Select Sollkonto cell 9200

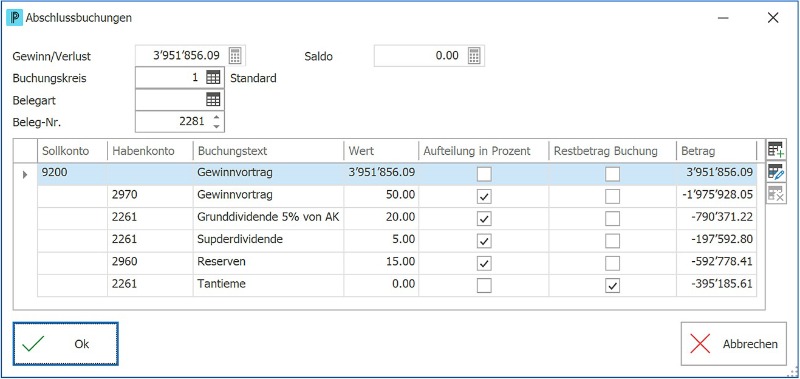(72, 173)
